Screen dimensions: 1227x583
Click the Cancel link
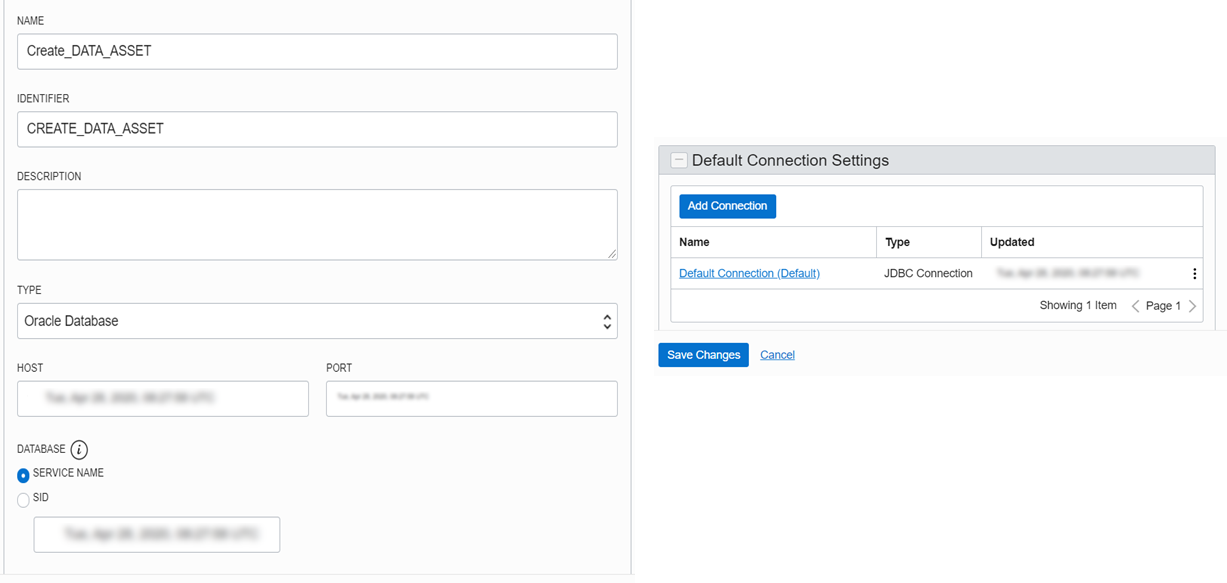tap(777, 355)
